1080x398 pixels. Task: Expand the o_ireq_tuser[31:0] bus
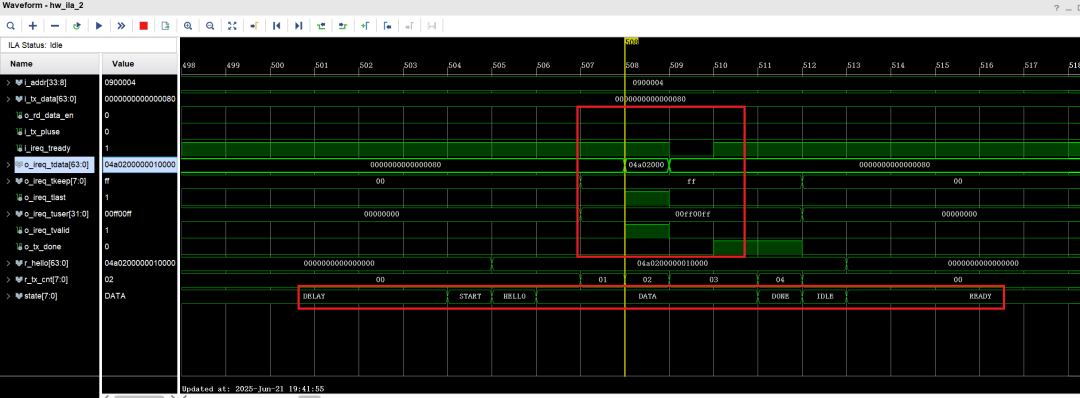tap(8, 214)
